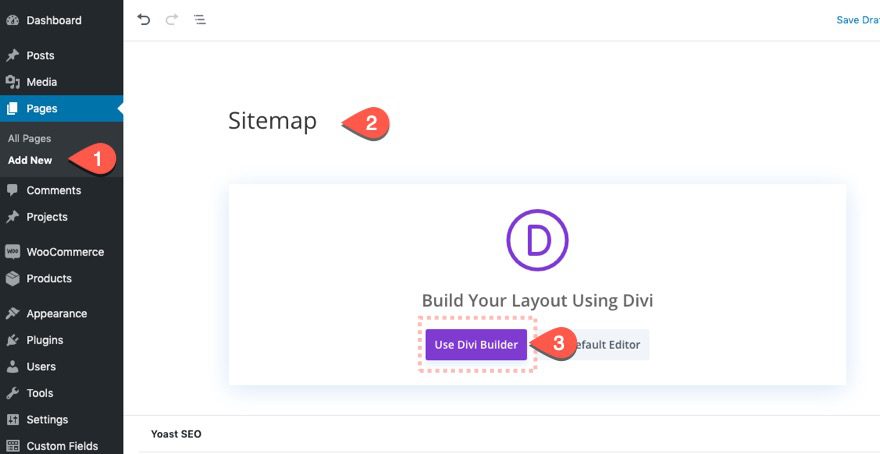Click the Save Draft link
This screenshot has width=880, height=454.
coord(858,20)
